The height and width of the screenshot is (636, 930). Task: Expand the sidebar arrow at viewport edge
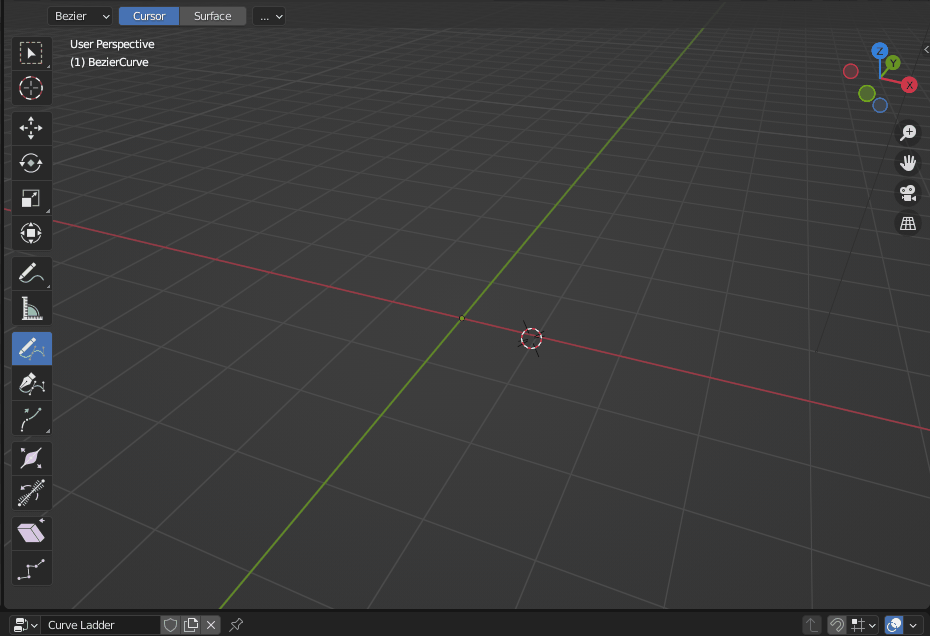[926, 49]
